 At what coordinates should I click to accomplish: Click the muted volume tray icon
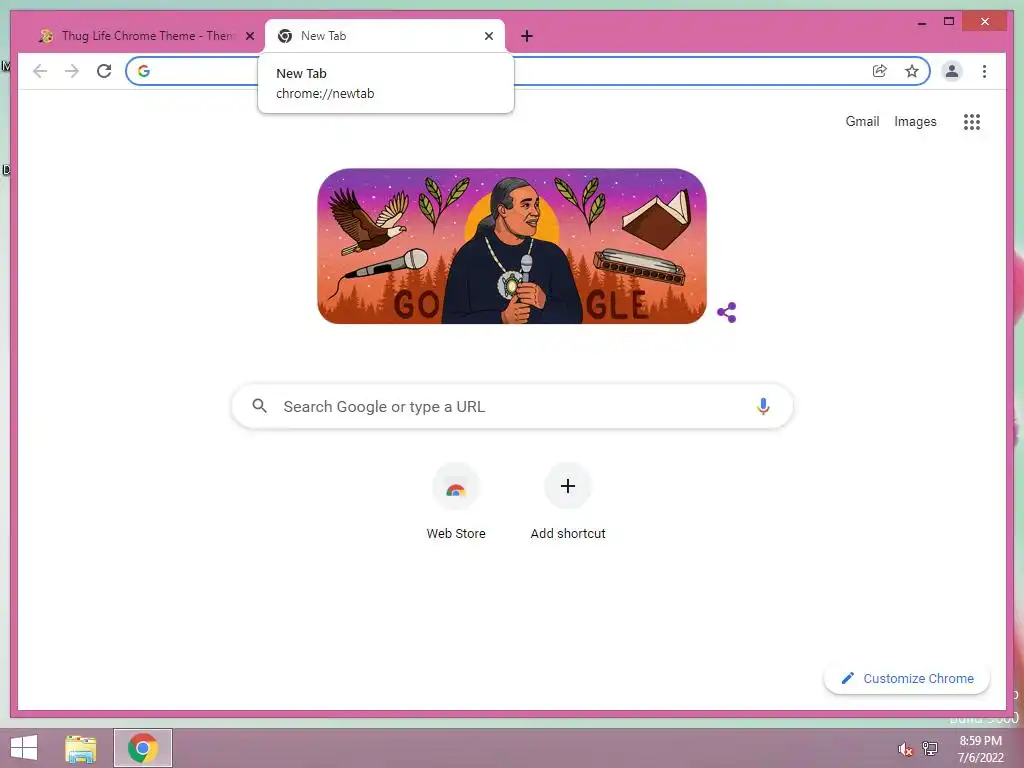click(x=905, y=749)
